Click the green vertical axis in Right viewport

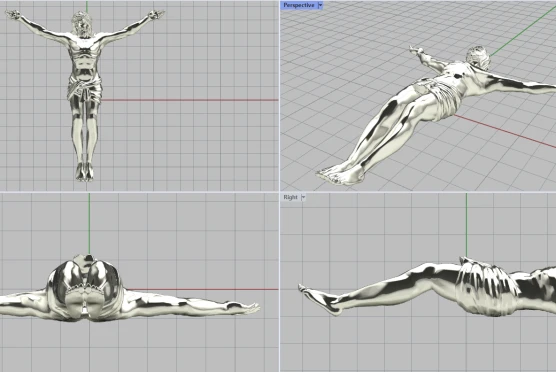click(466, 226)
